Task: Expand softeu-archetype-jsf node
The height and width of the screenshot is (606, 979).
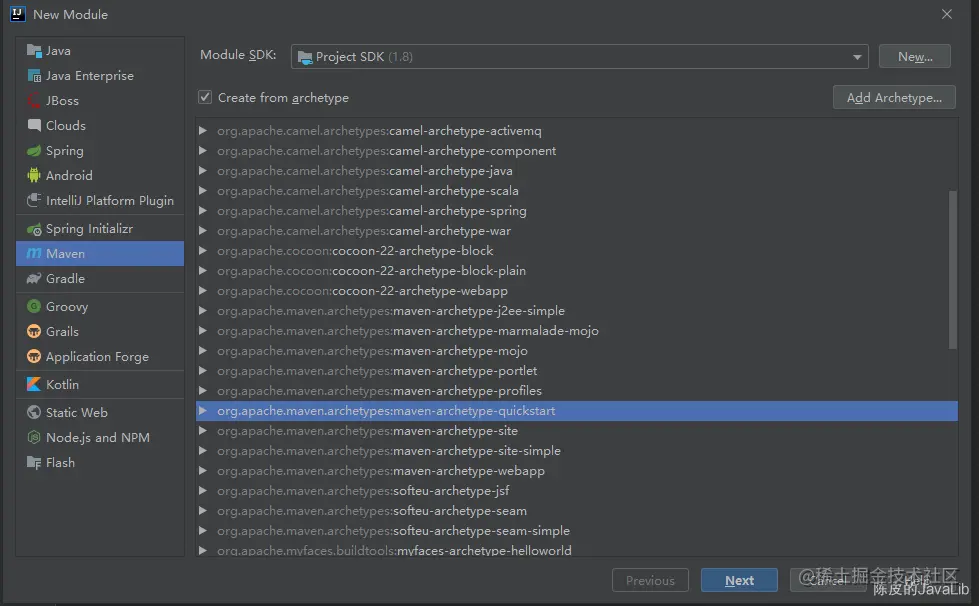Action: coord(202,491)
